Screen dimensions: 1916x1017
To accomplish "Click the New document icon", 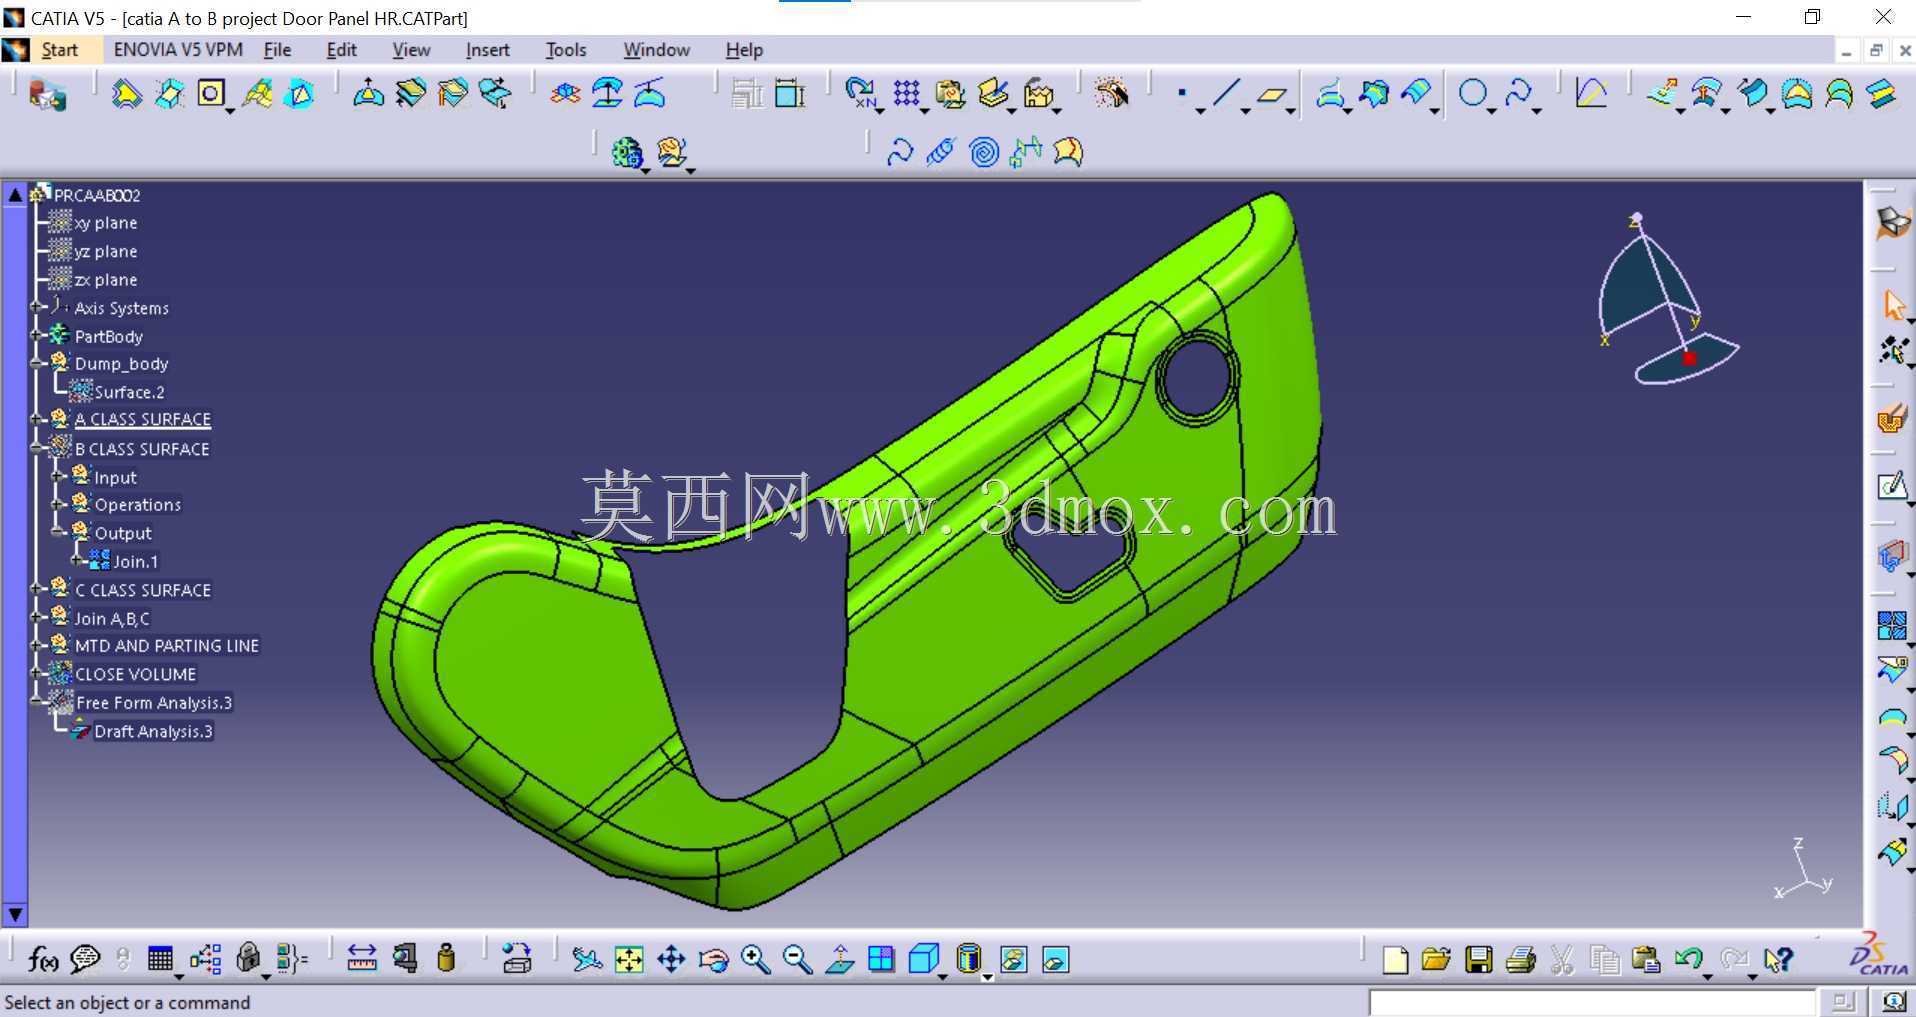I will (1394, 960).
